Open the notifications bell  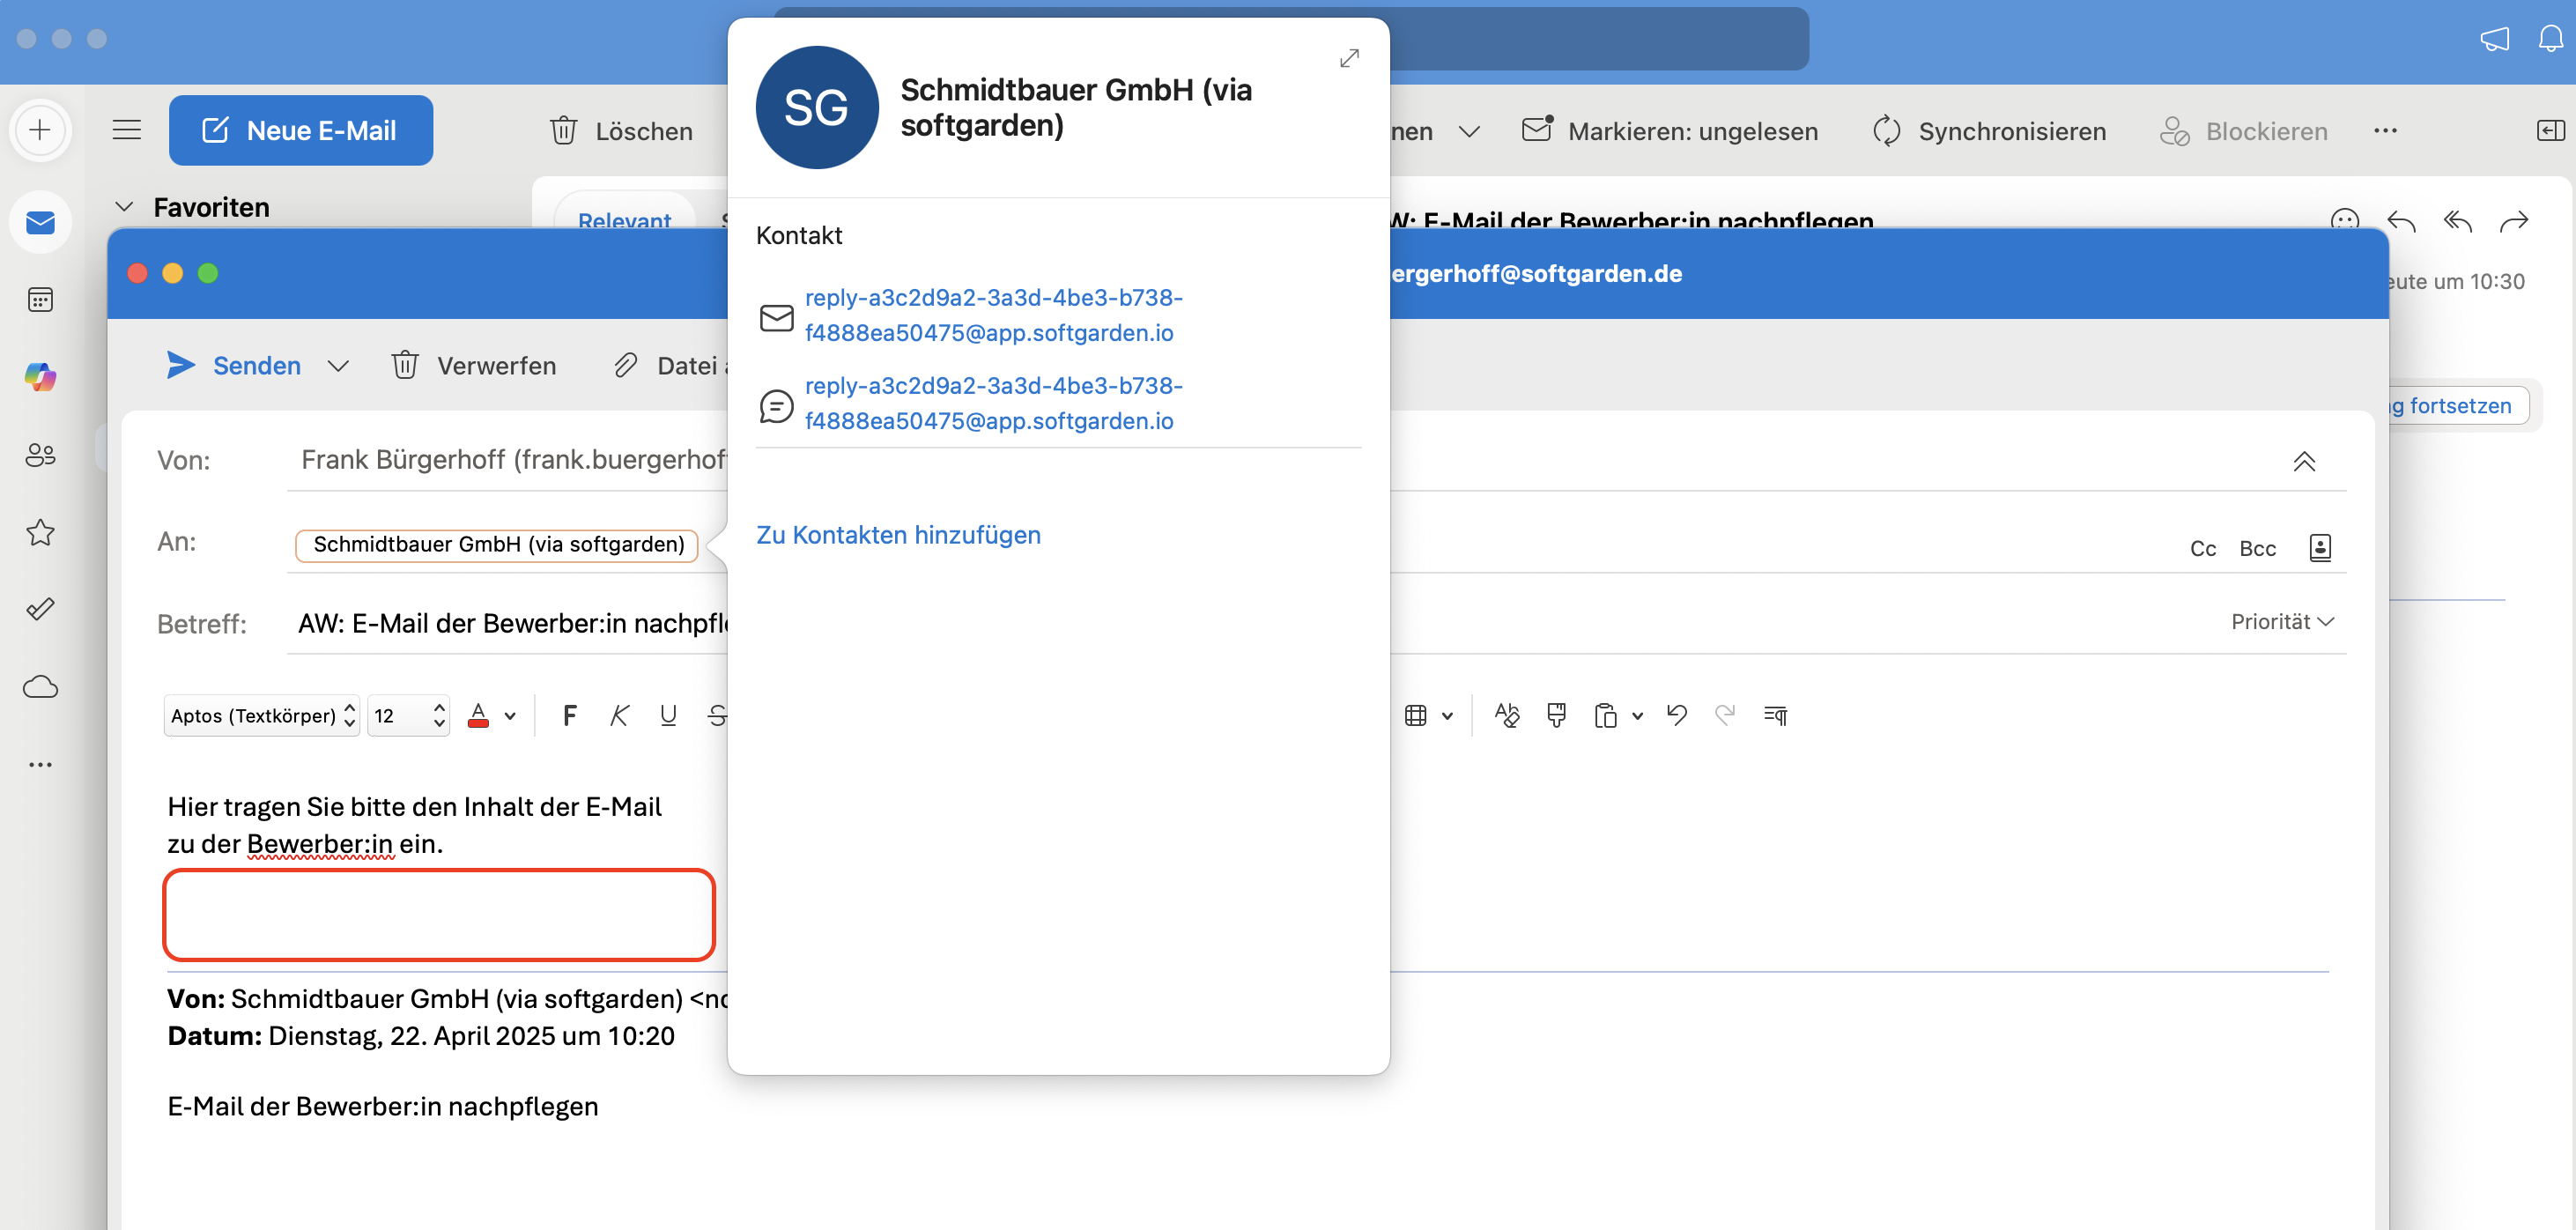click(2551, 39)
